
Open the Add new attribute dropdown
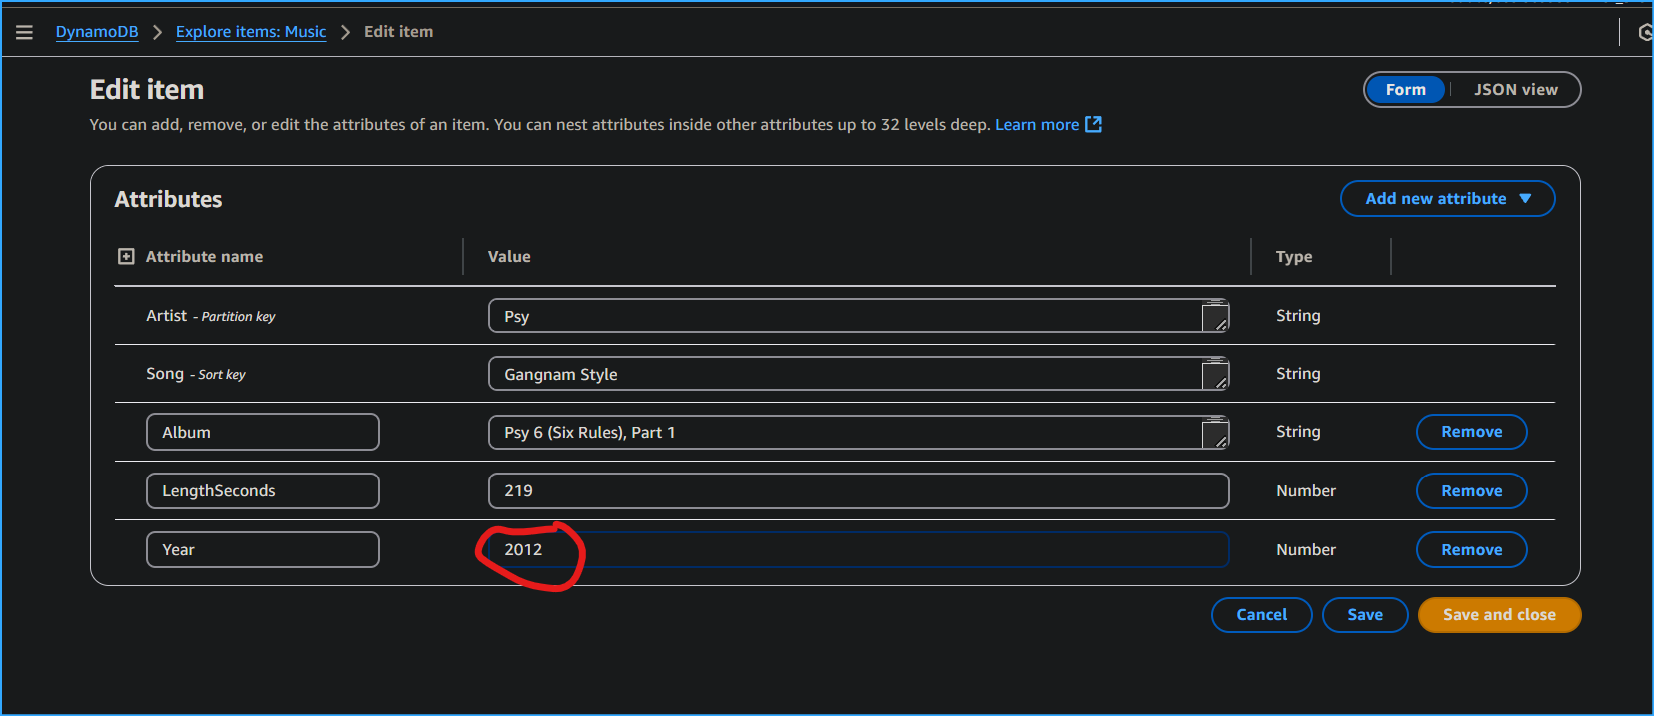click(1447, 198)
